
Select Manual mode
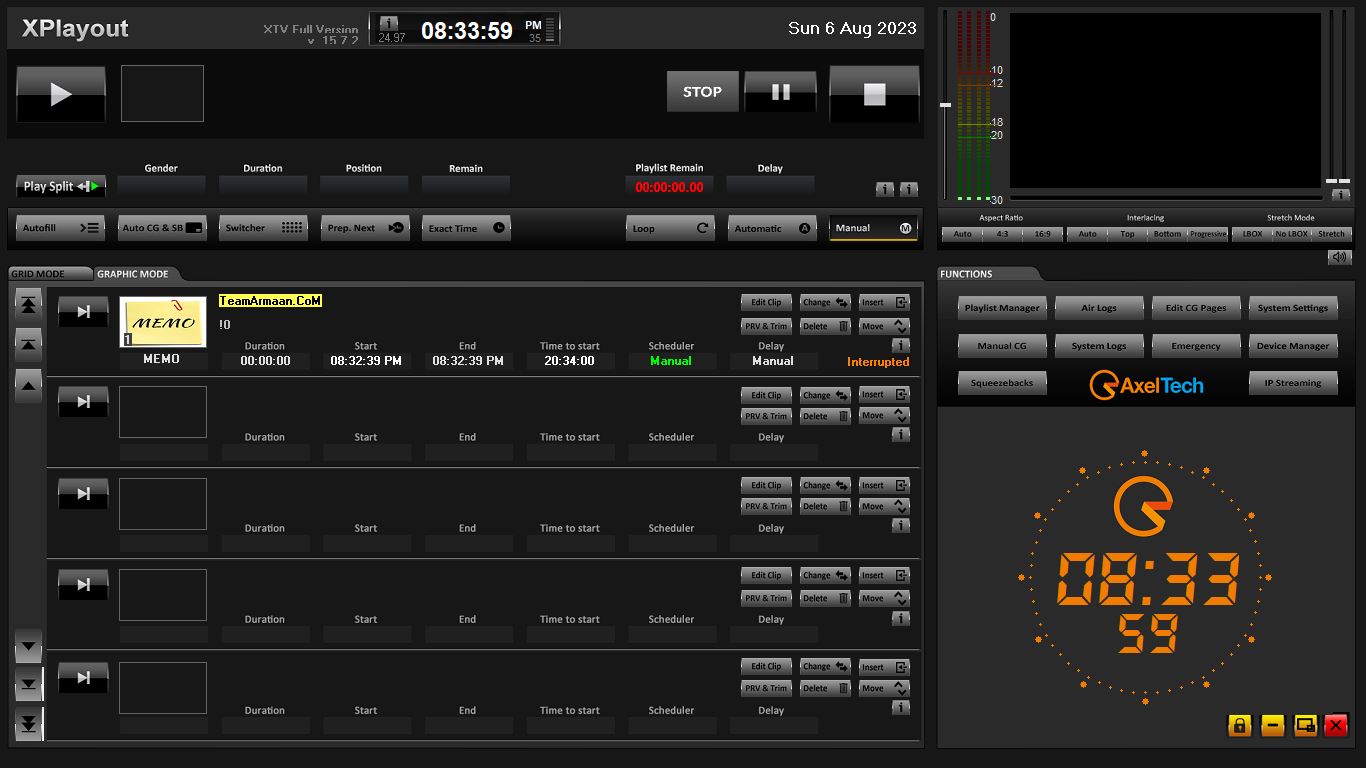pos(873,228)
